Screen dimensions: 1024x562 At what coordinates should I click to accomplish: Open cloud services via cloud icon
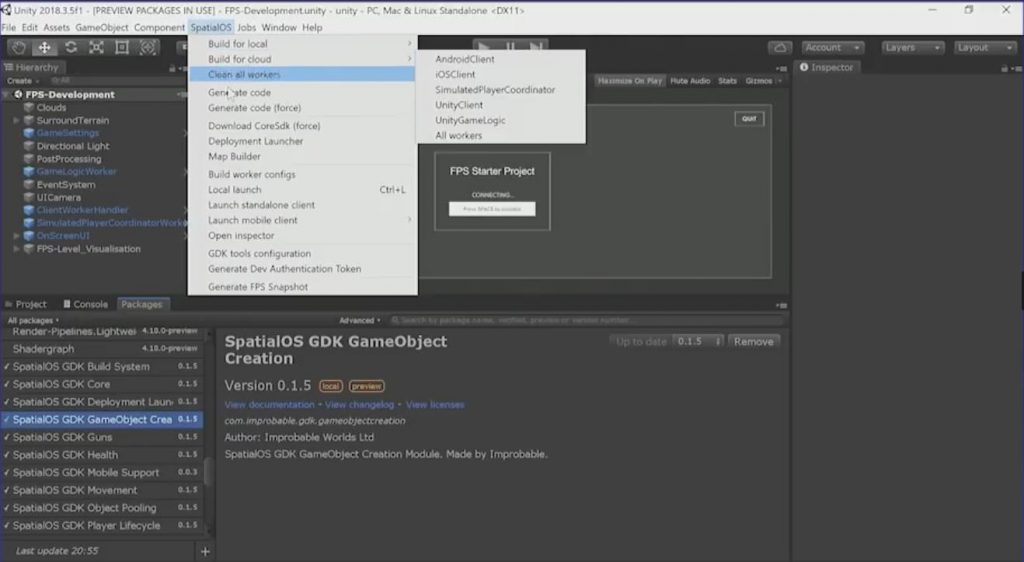click(780, 47)
